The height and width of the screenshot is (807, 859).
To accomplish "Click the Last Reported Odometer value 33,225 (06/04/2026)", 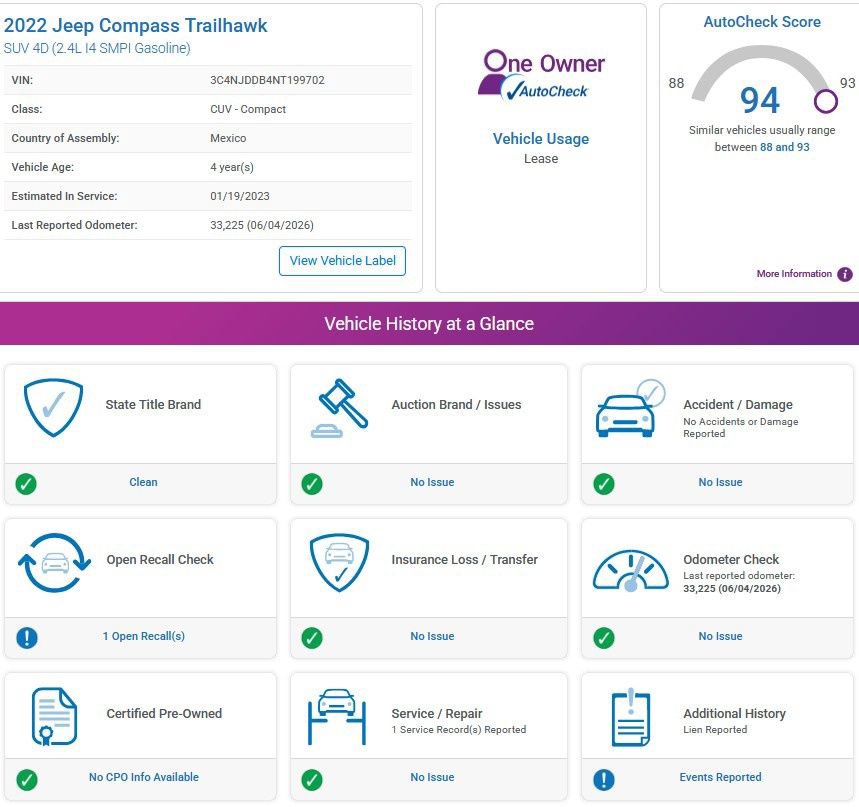I will coord(262,225).
